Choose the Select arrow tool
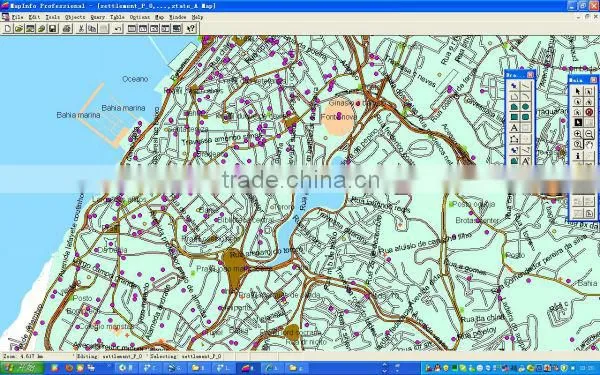The image size is (600, 375). (x=577, y=91)
